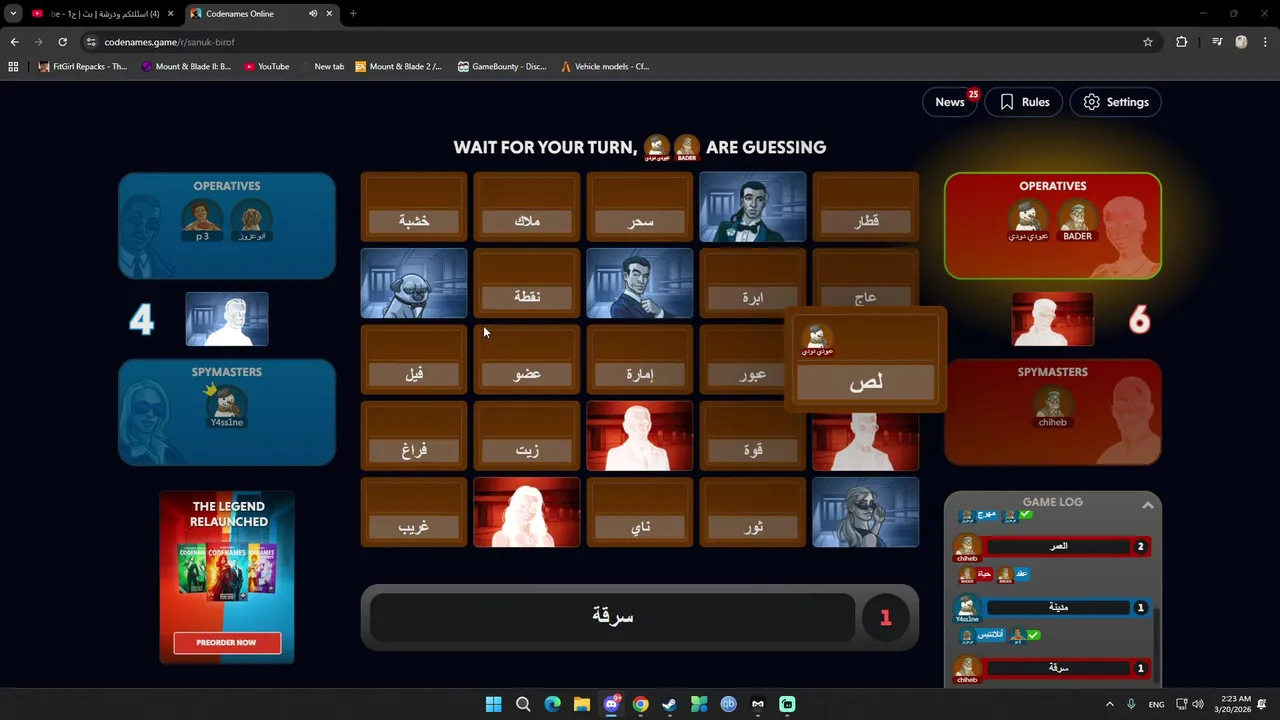Open the GameBounty Discord bookmark
1280x720 pixels.
[501, 67]
